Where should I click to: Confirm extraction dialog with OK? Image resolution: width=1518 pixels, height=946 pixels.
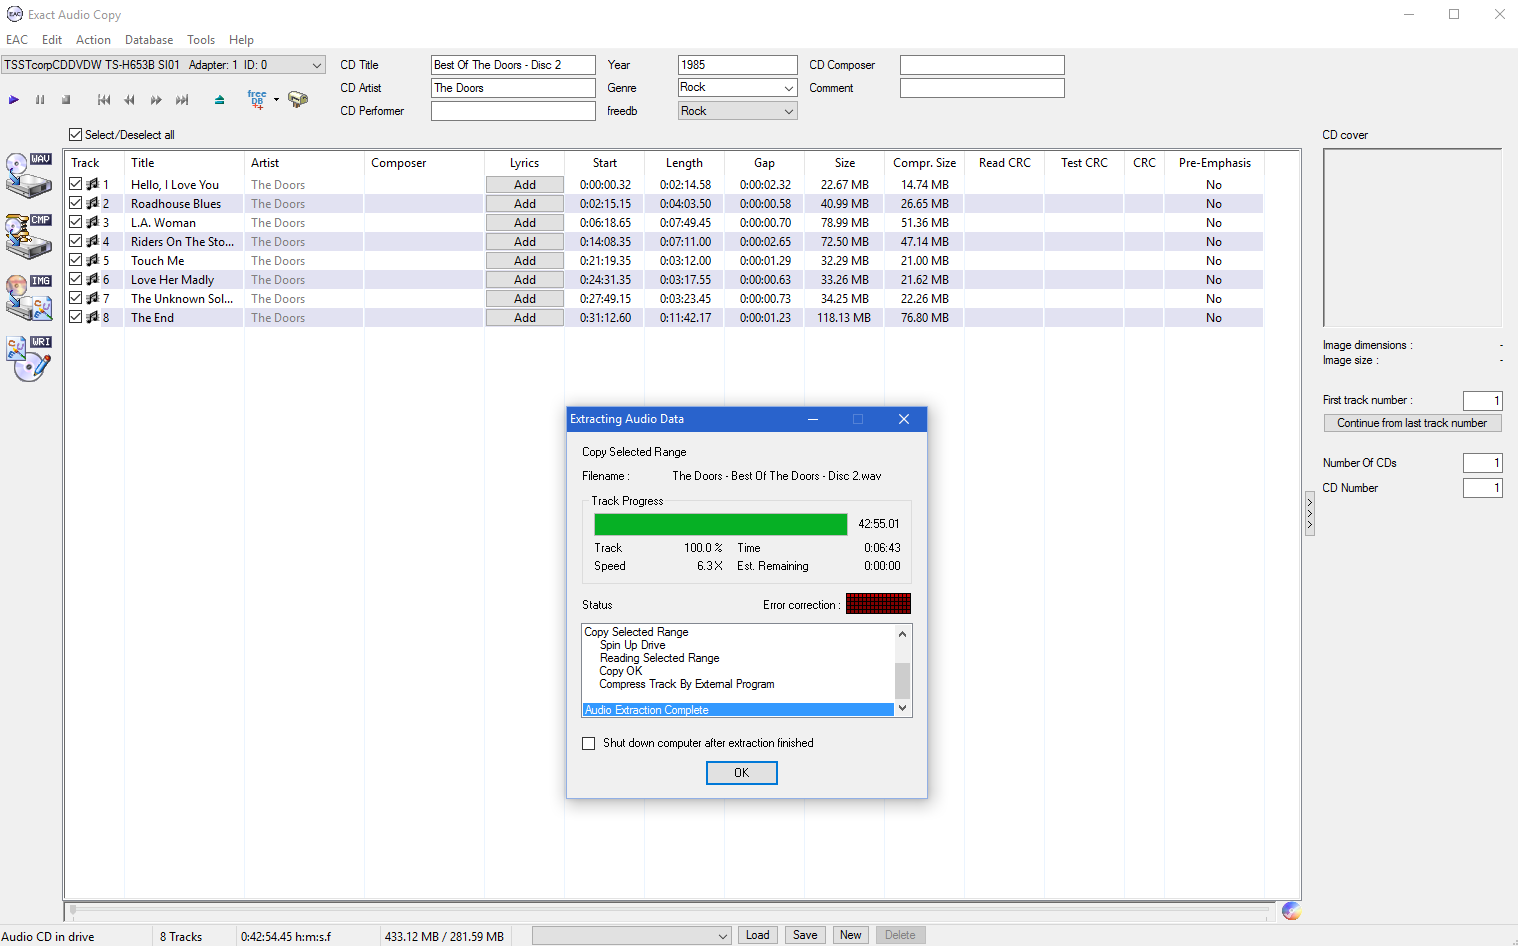[742, 773]
